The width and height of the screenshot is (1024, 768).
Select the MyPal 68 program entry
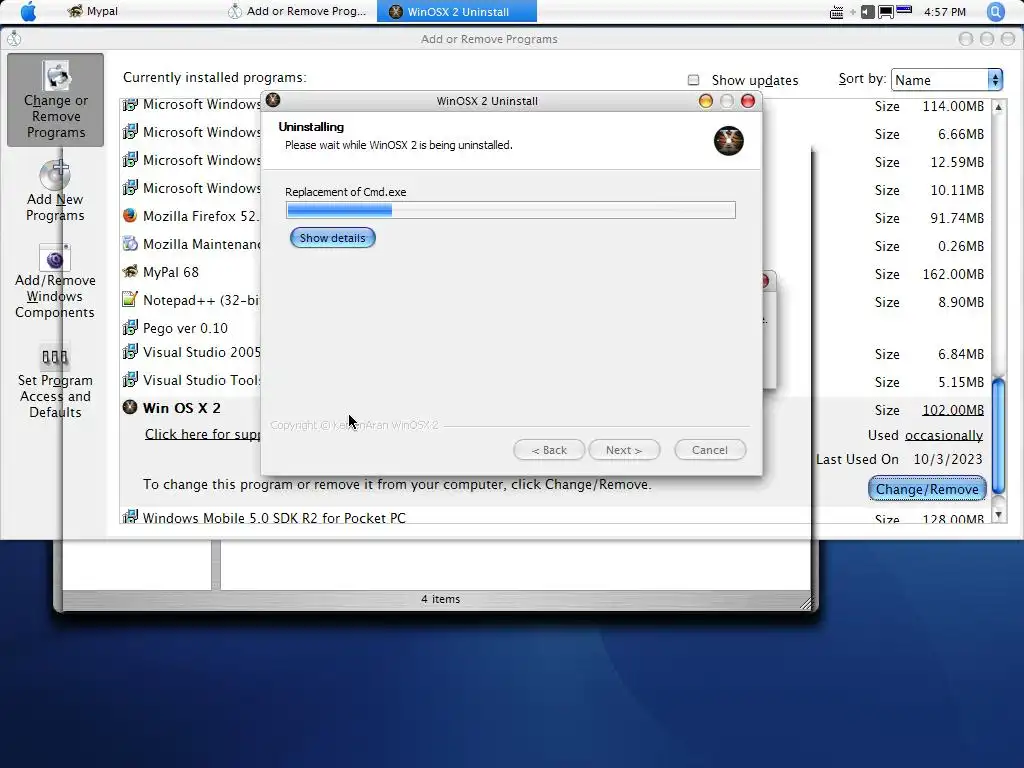point(170,272)
